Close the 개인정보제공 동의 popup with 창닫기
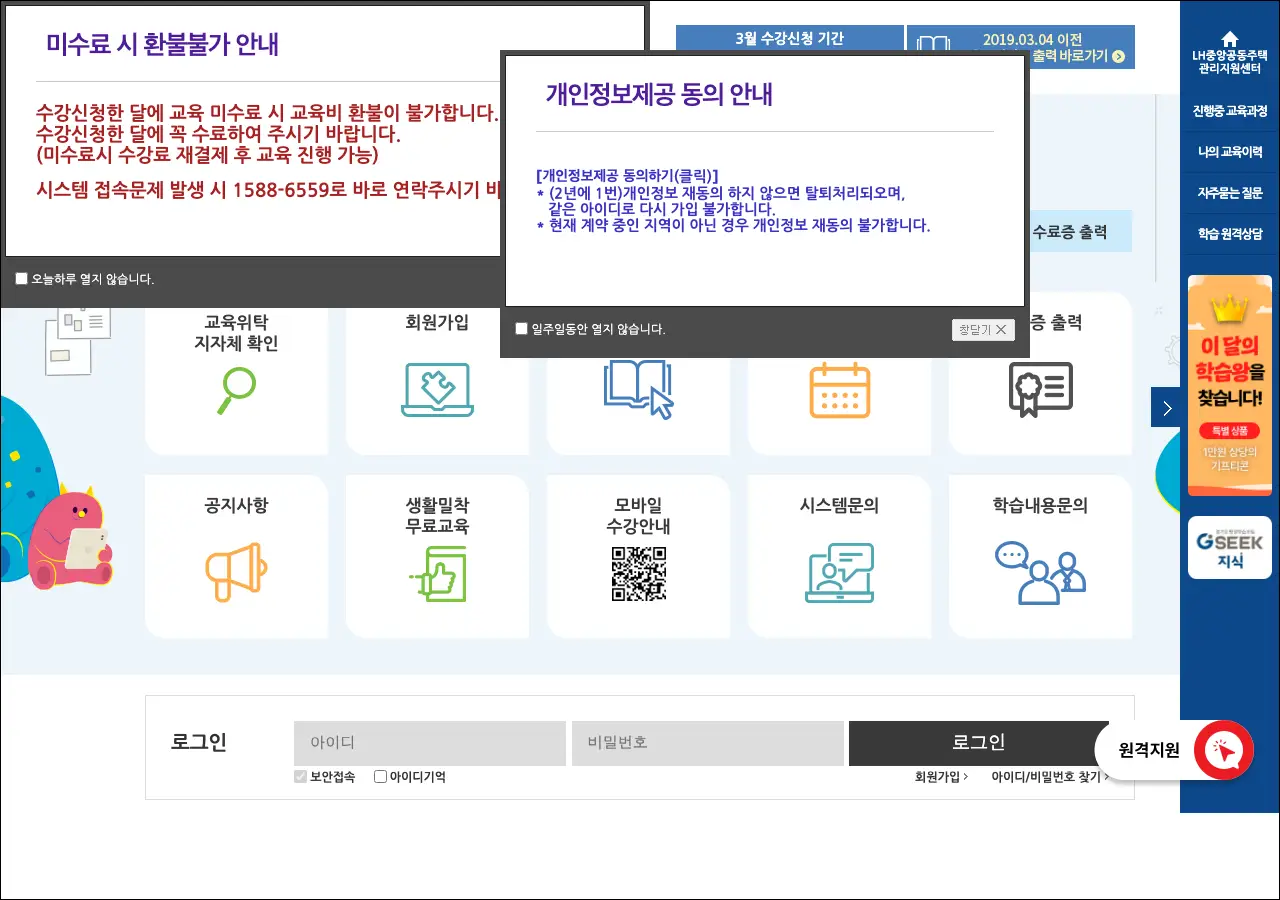 983,330
